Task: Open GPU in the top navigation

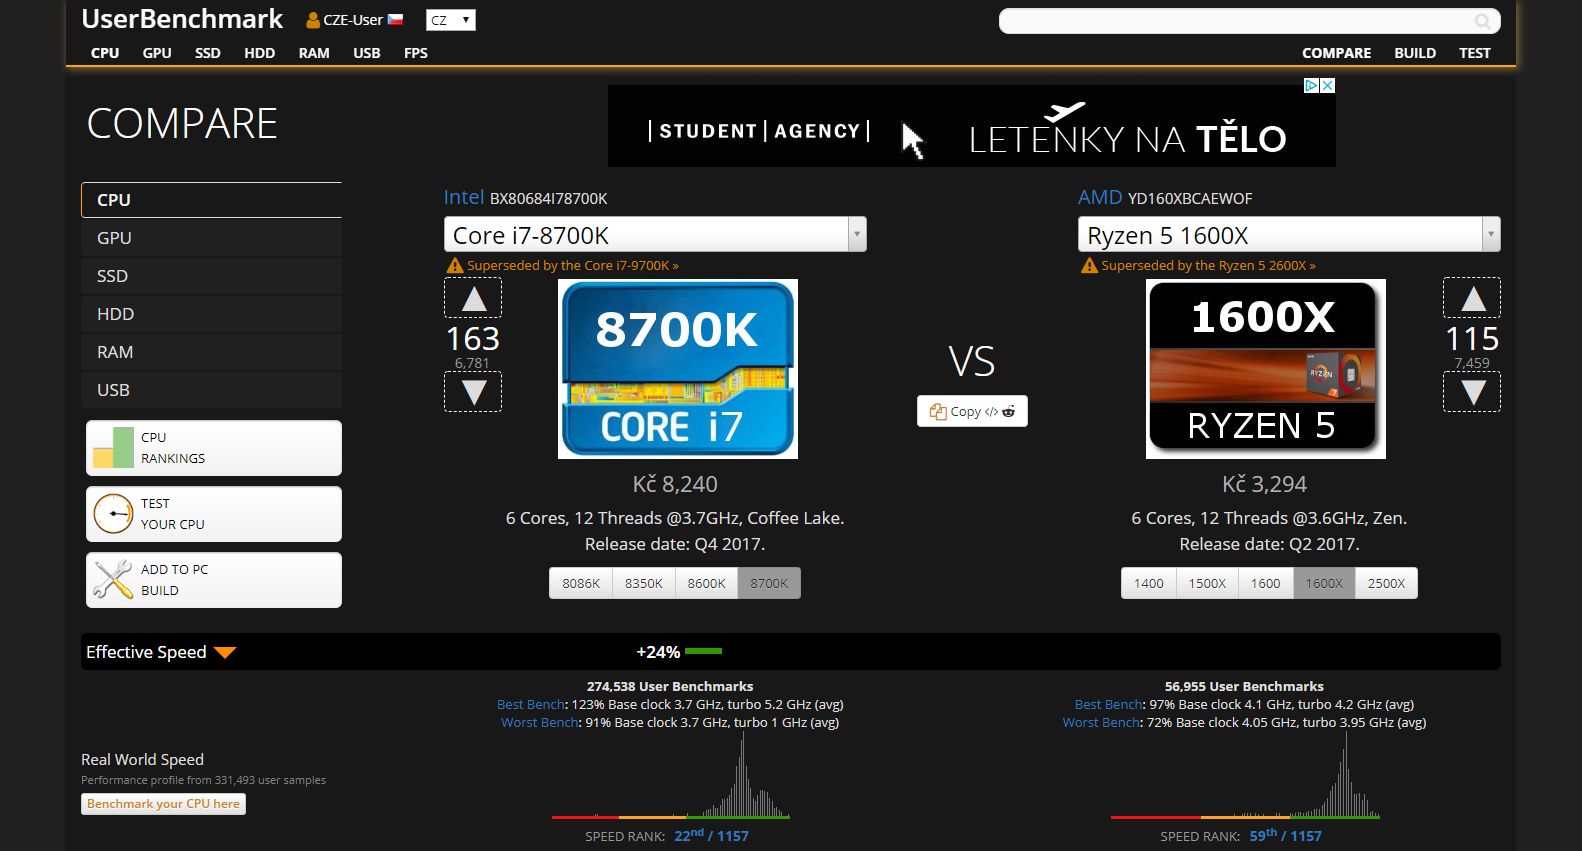Action: pos(157,53)
